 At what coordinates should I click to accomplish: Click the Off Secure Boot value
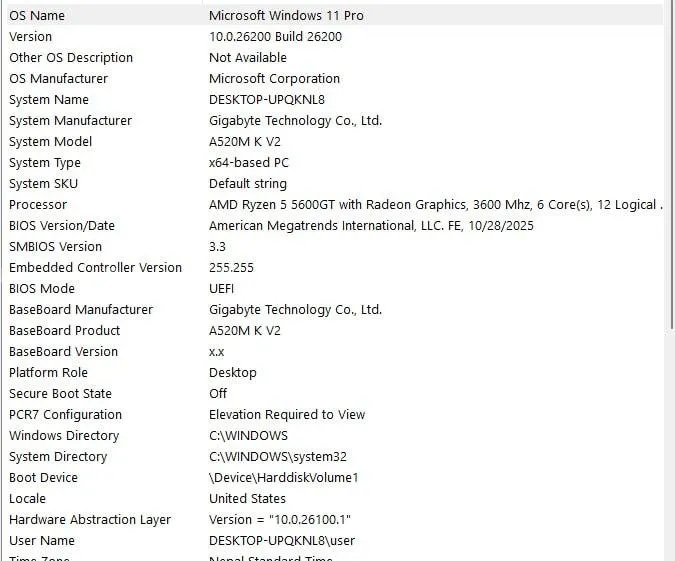[x=218, y=394]
